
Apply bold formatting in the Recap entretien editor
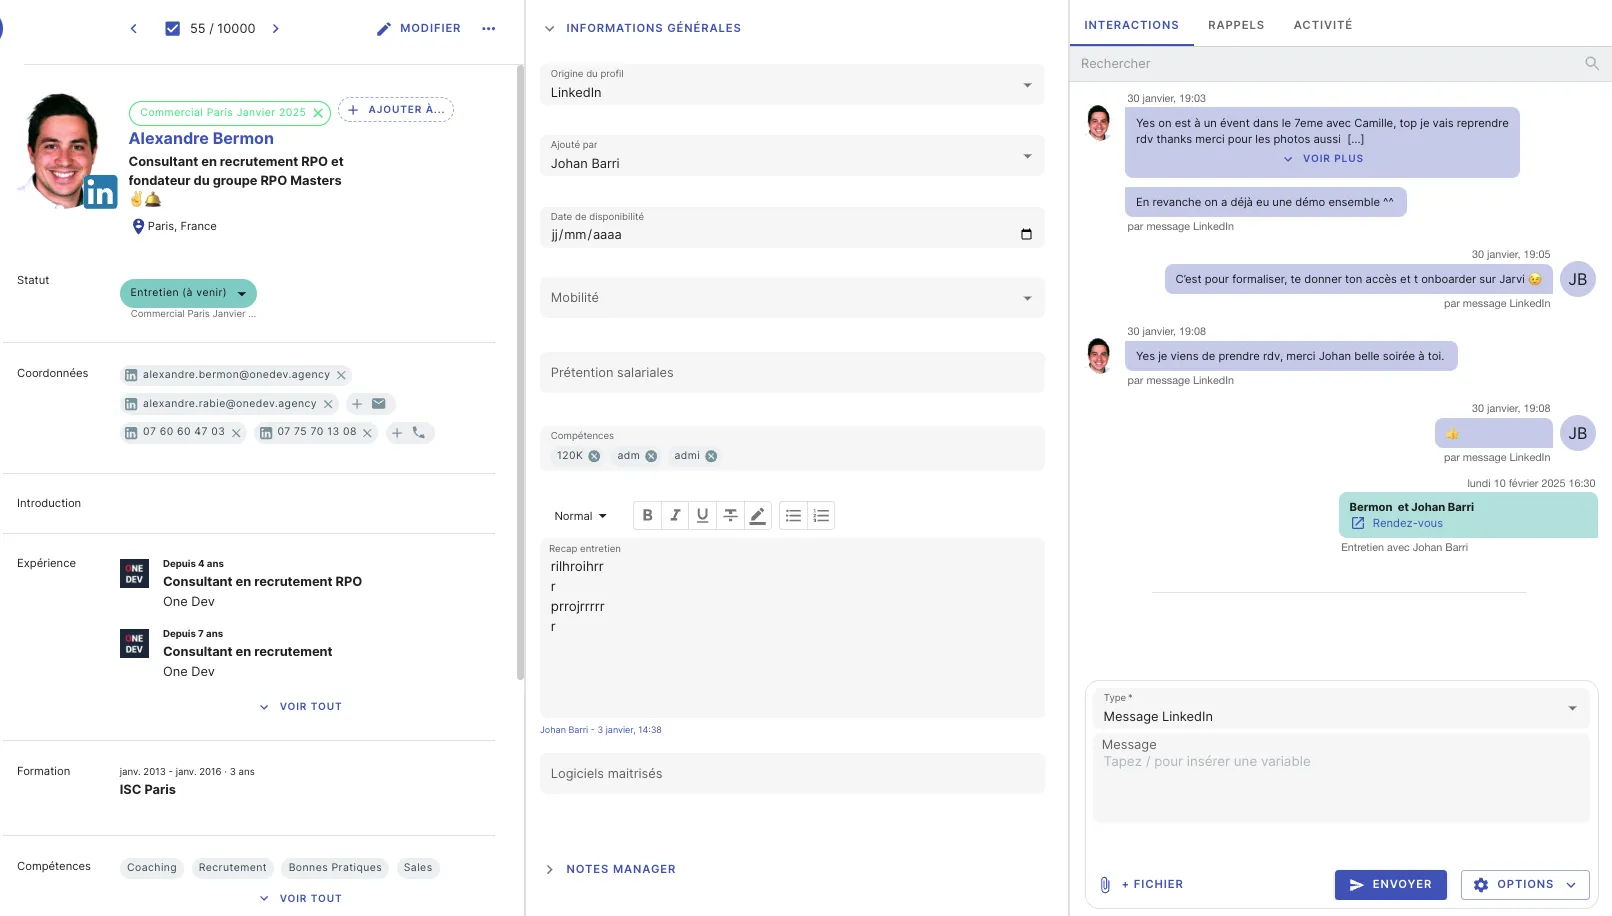pyautogui.click(x=647, y=515)
